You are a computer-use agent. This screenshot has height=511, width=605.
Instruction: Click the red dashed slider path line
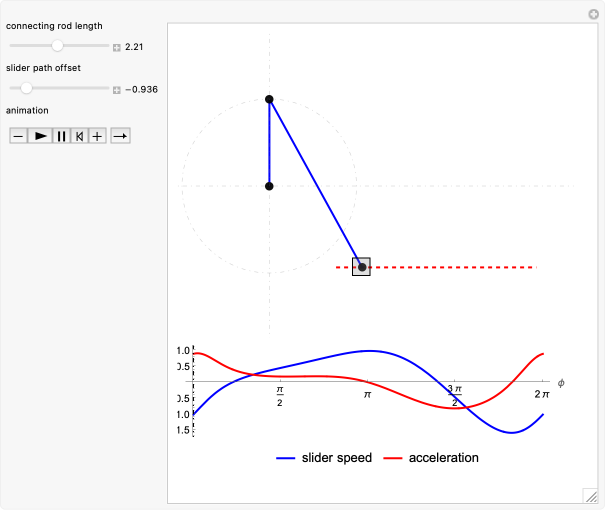pyautogui.click(x=460, y=268)
